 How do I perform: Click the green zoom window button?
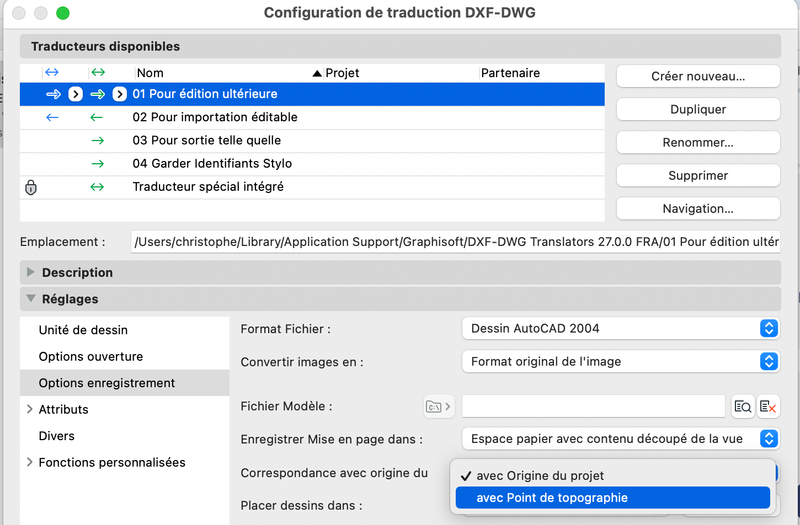click(x=63, y=13)
